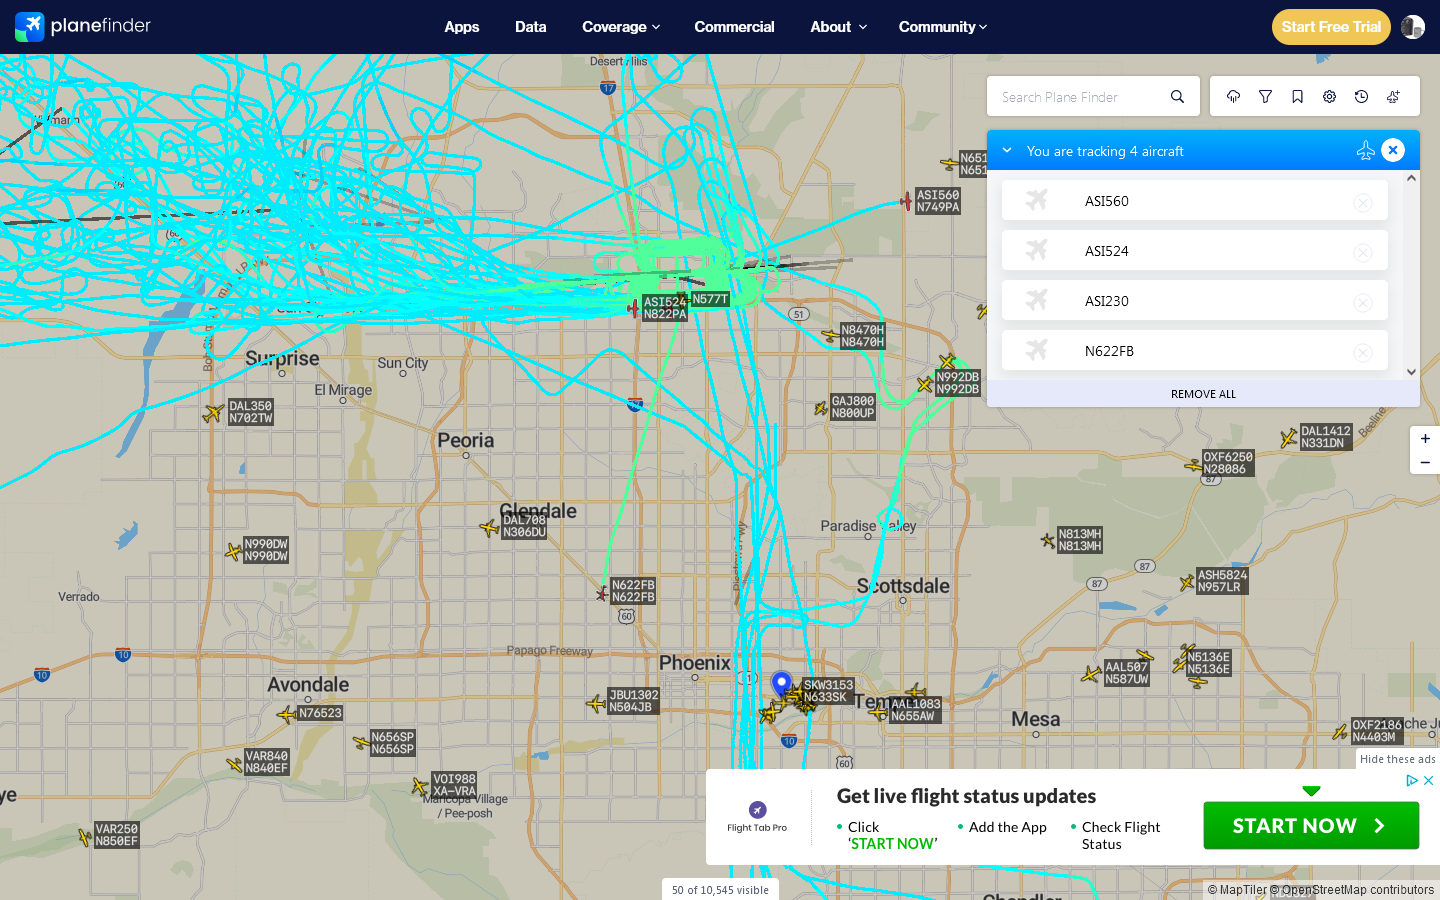Collapse the tracking panel with the chevron
This screenshot has width=1440, height=900.
1007,150
